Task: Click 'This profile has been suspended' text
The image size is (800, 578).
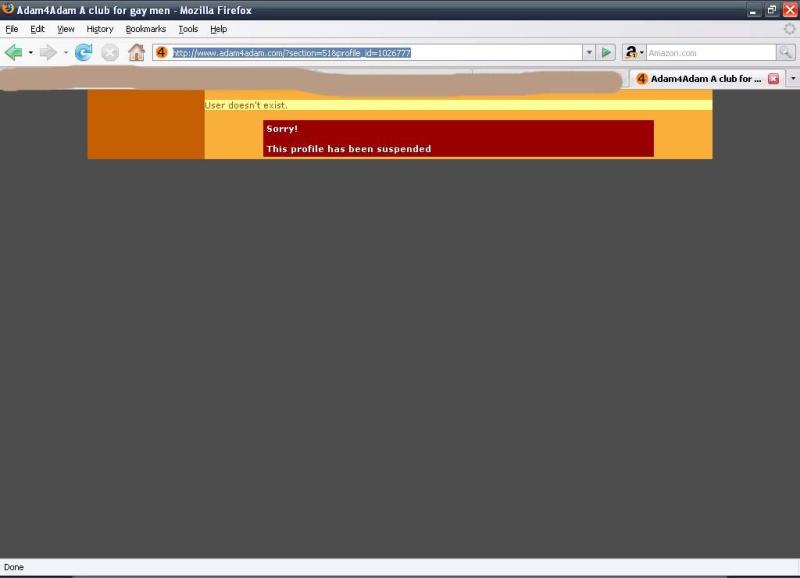Action: click(349, 149)
